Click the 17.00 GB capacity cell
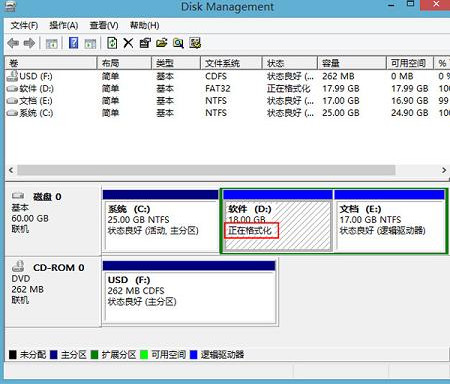This screenshot has height=384, width=450. click(341, 101)
